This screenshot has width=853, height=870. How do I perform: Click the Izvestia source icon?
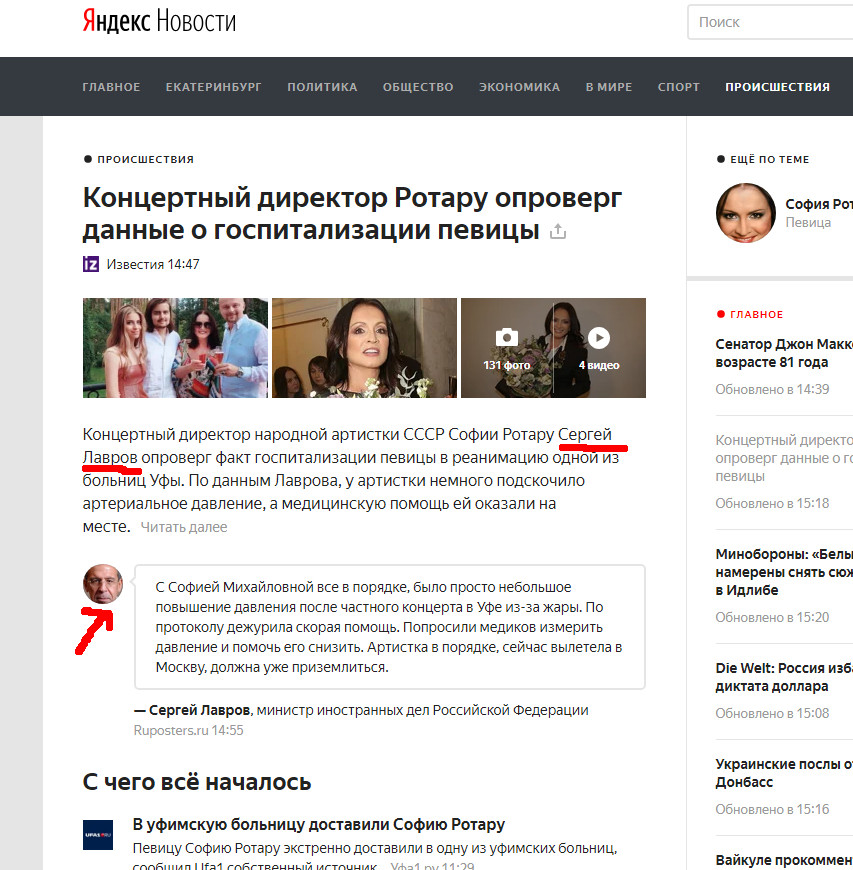[x=91, y=264]
